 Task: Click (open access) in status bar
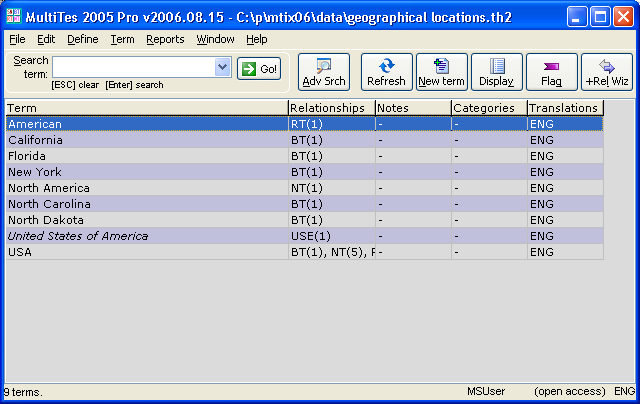coord(570,391)
